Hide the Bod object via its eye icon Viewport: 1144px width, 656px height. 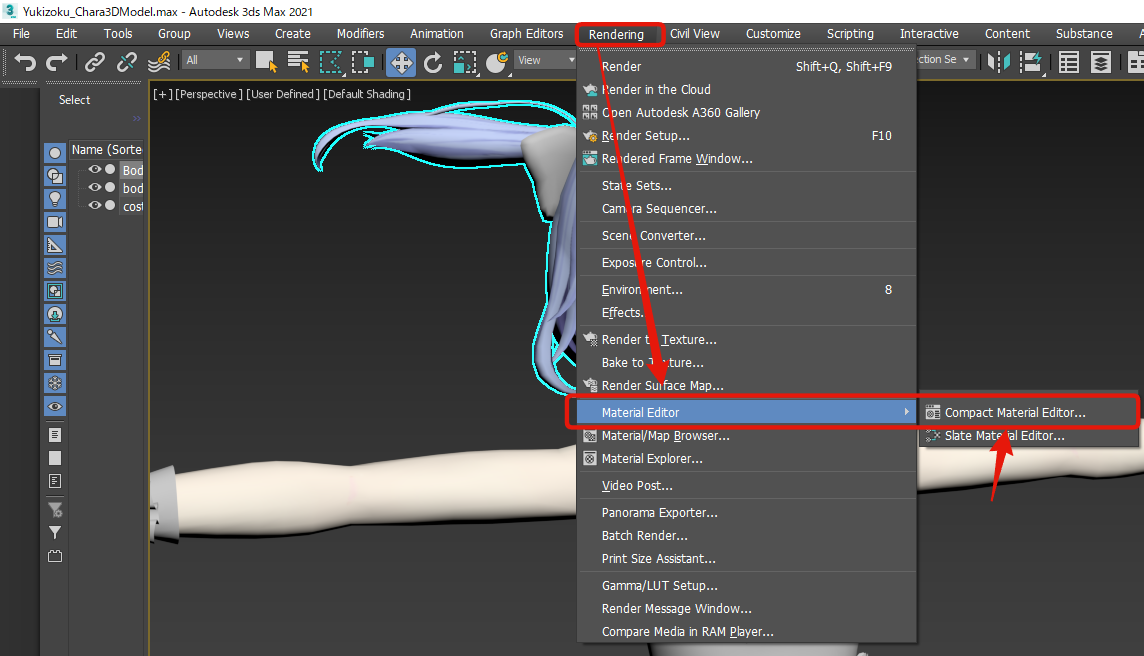(95, 169)
